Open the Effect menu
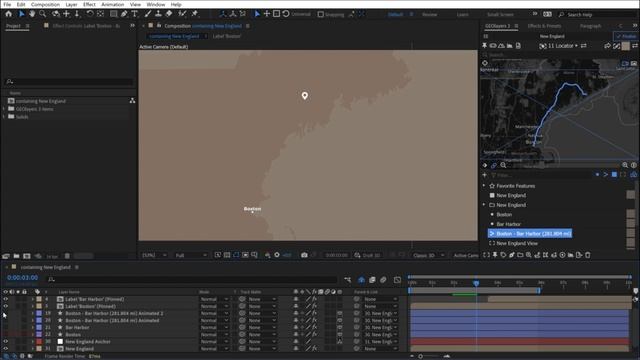Image resolution: width=640 pixels, height=360 pixels. 89,4
